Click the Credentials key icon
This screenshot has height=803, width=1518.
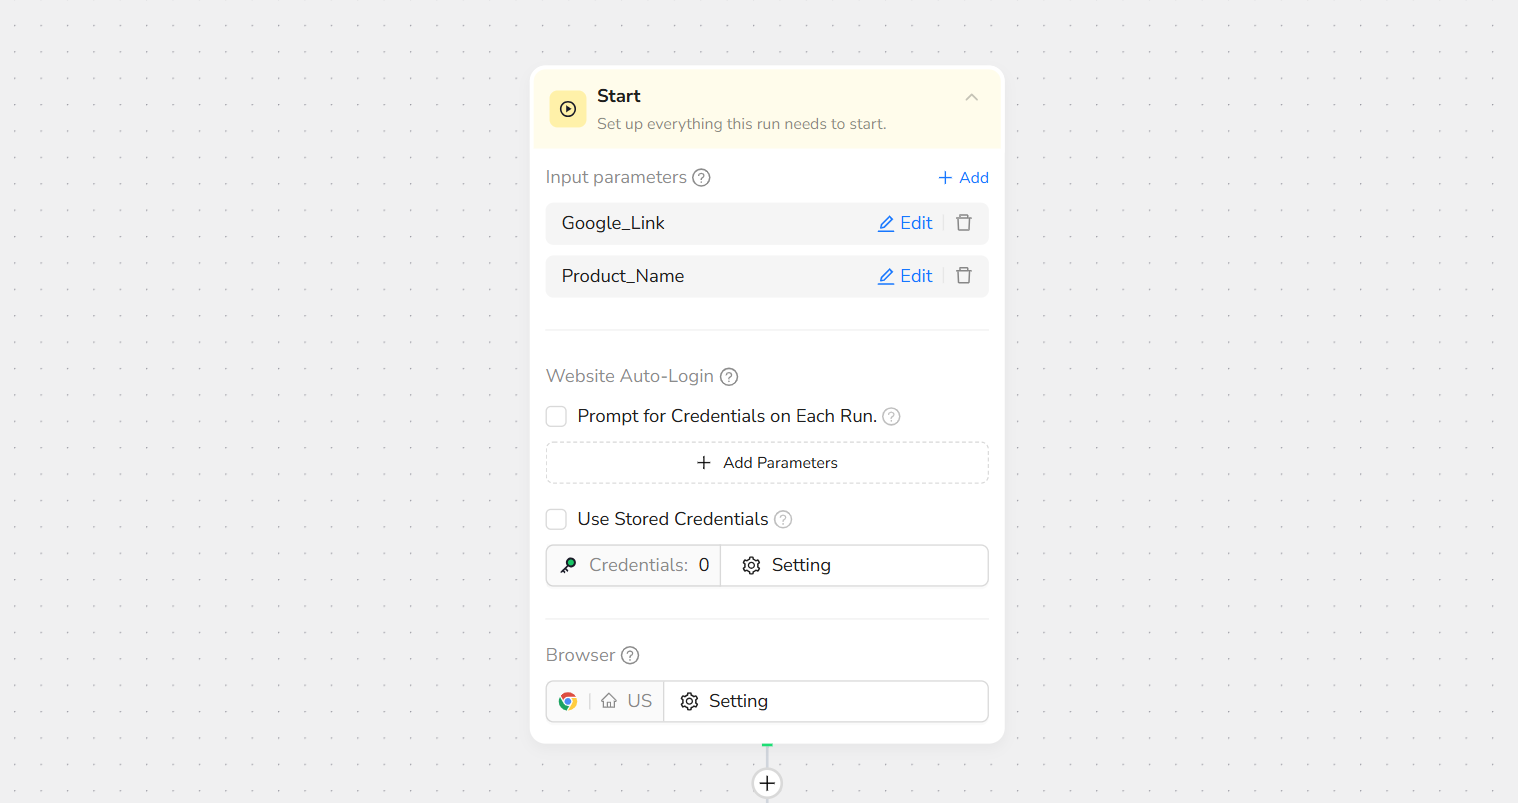tap(568, 565)
